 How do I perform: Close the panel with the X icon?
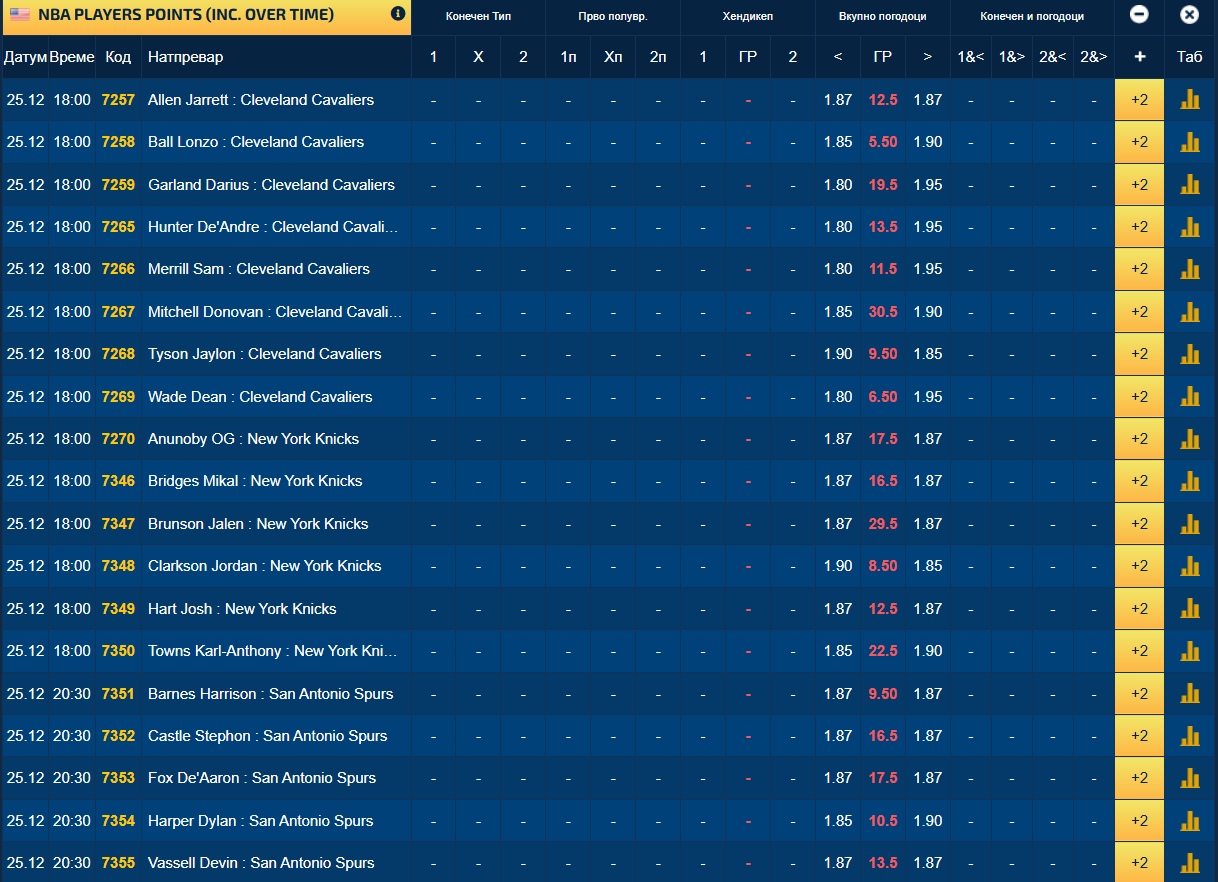click(1189, 15)
